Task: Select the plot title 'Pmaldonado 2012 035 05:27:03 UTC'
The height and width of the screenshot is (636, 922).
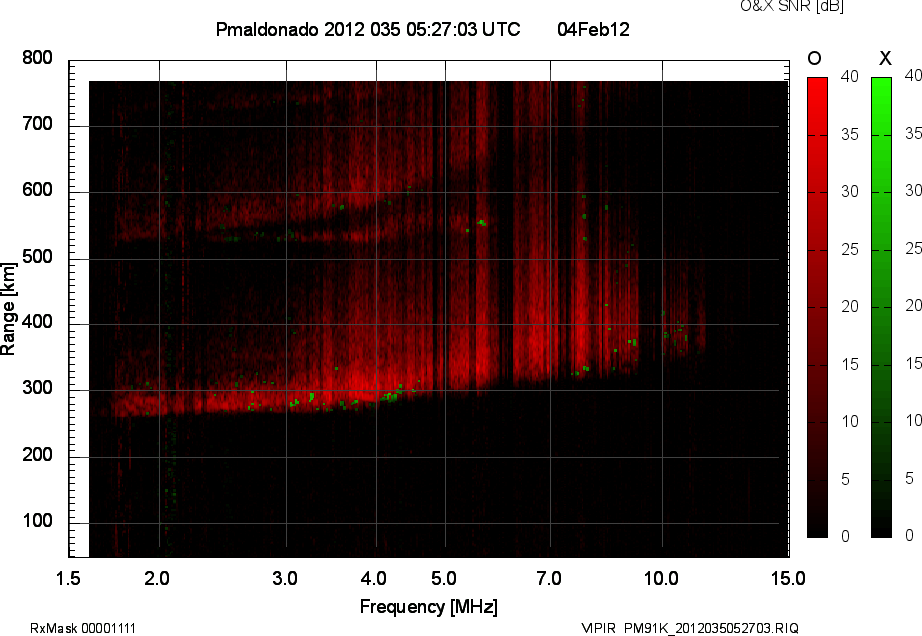Action: (x=368, y=29)
